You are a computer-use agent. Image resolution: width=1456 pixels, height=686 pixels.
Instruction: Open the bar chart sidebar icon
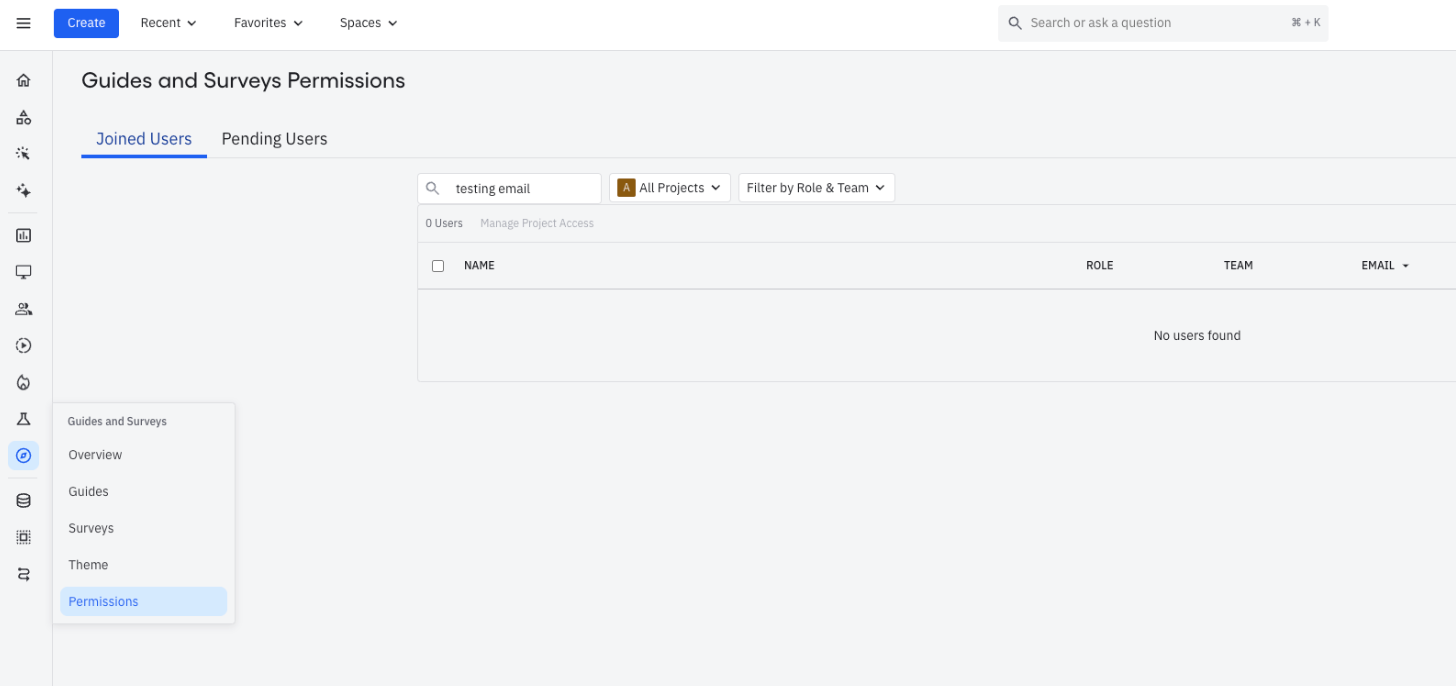(24, 236)
